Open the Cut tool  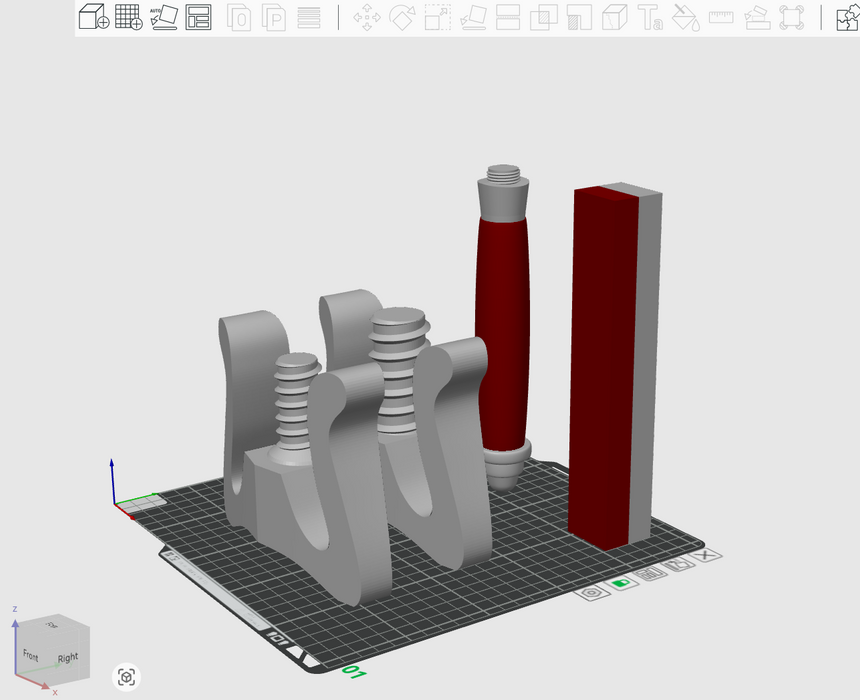pos(508,17)
